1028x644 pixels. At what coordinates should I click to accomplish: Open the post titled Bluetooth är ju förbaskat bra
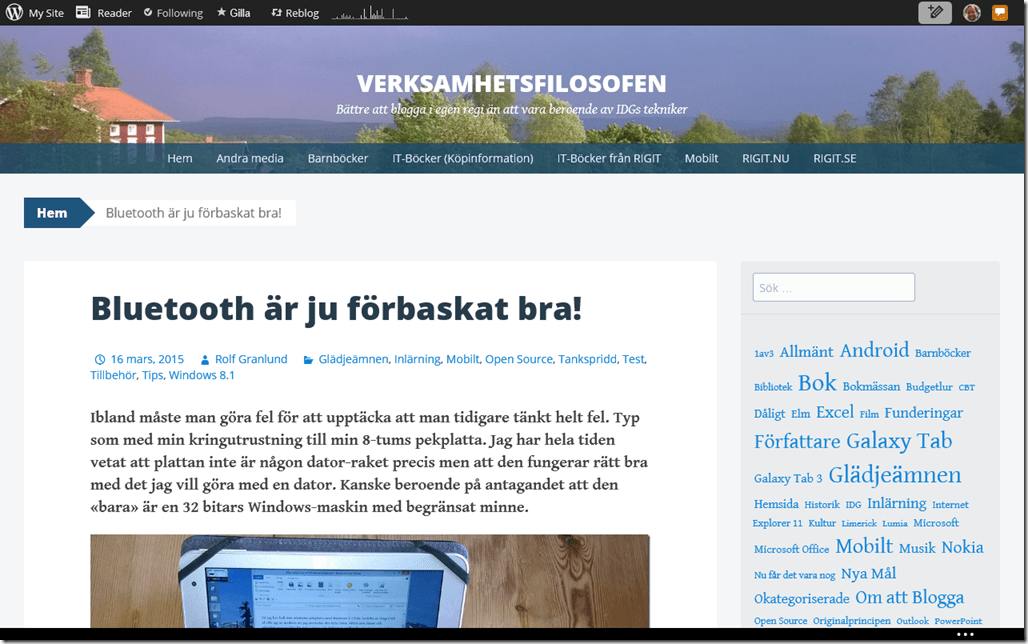(335, 308)
